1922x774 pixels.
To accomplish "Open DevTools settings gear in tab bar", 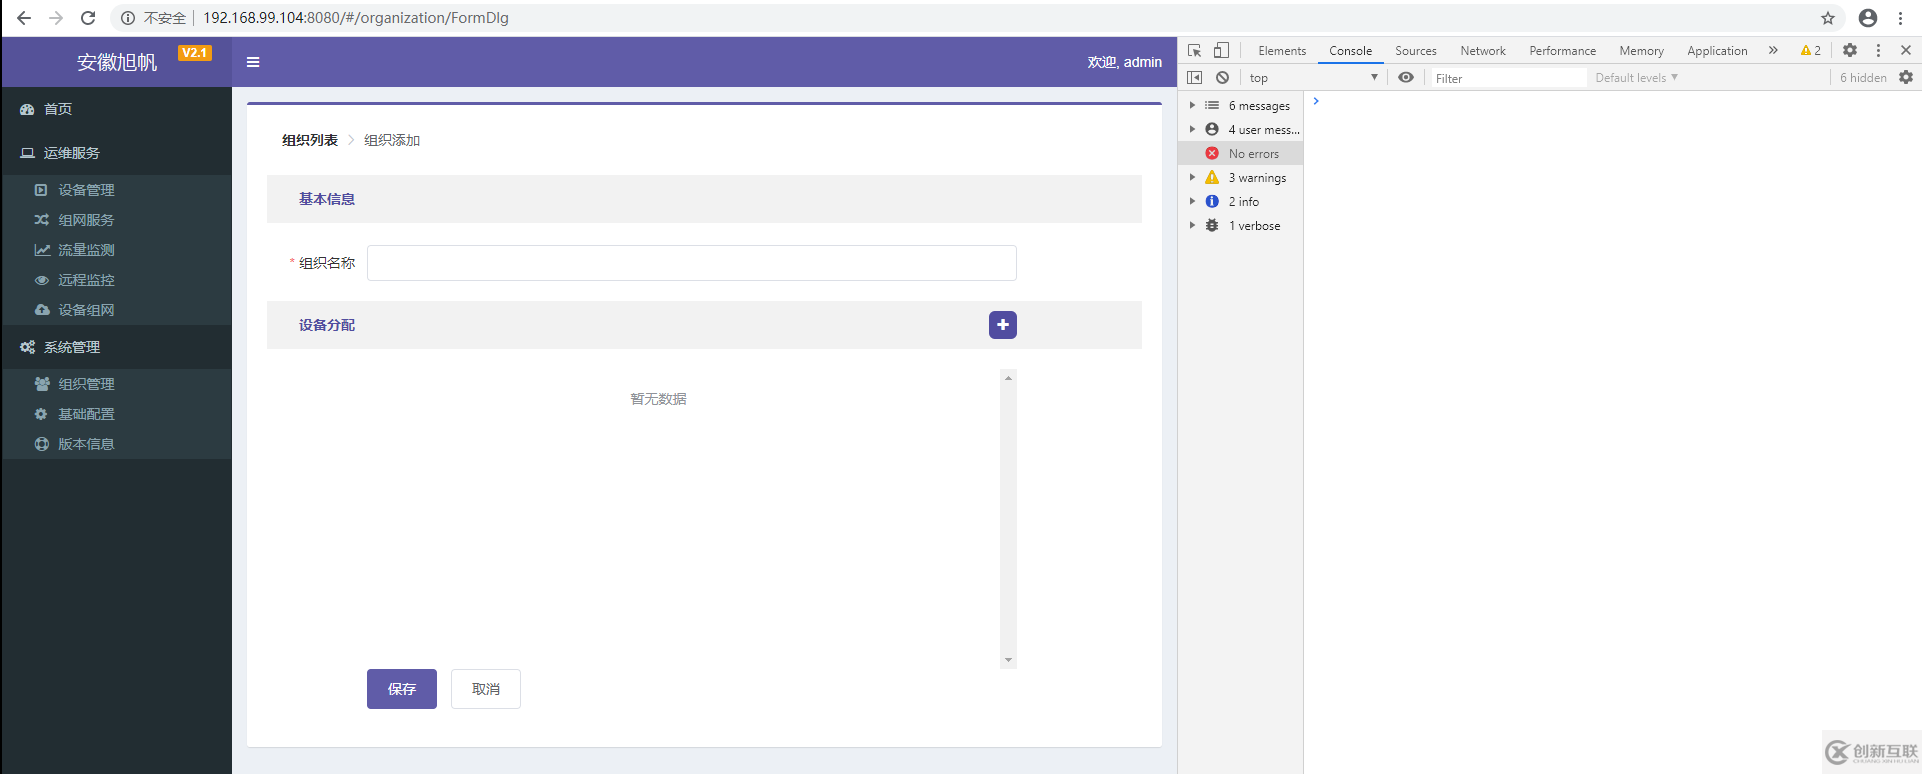I will coord(1850,50).
